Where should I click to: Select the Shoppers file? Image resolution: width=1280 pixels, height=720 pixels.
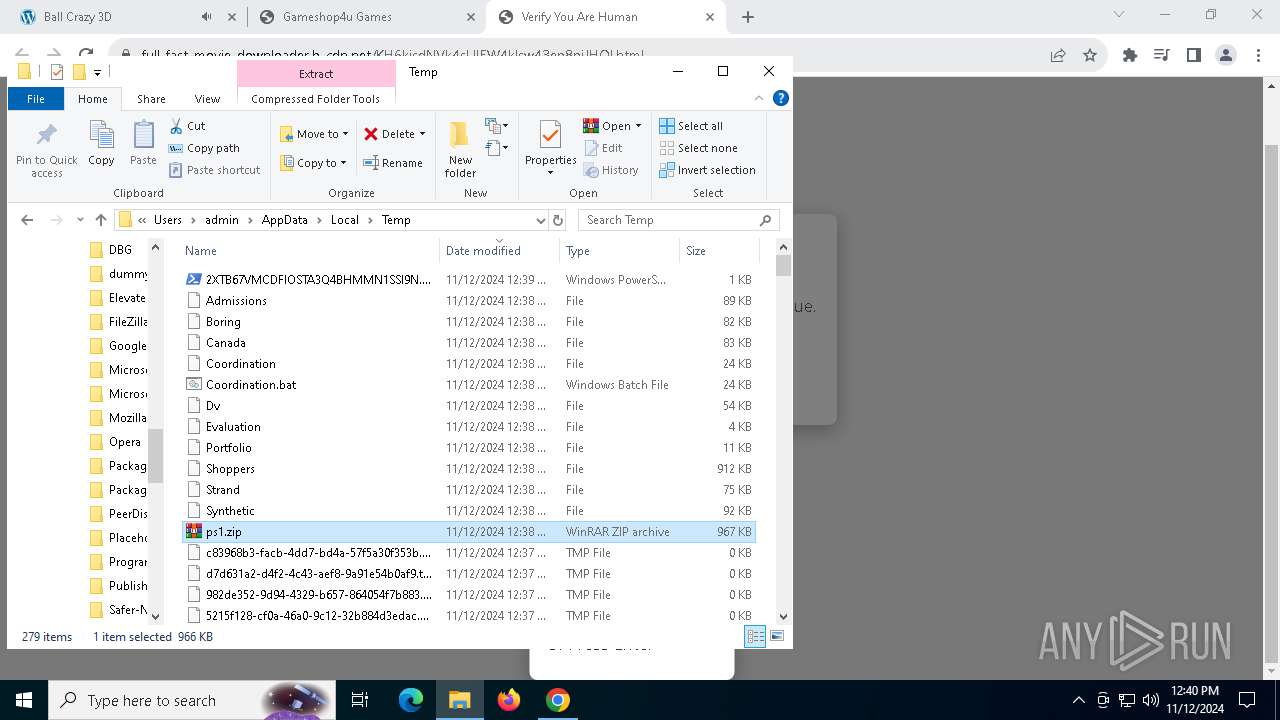pos(468,469)
